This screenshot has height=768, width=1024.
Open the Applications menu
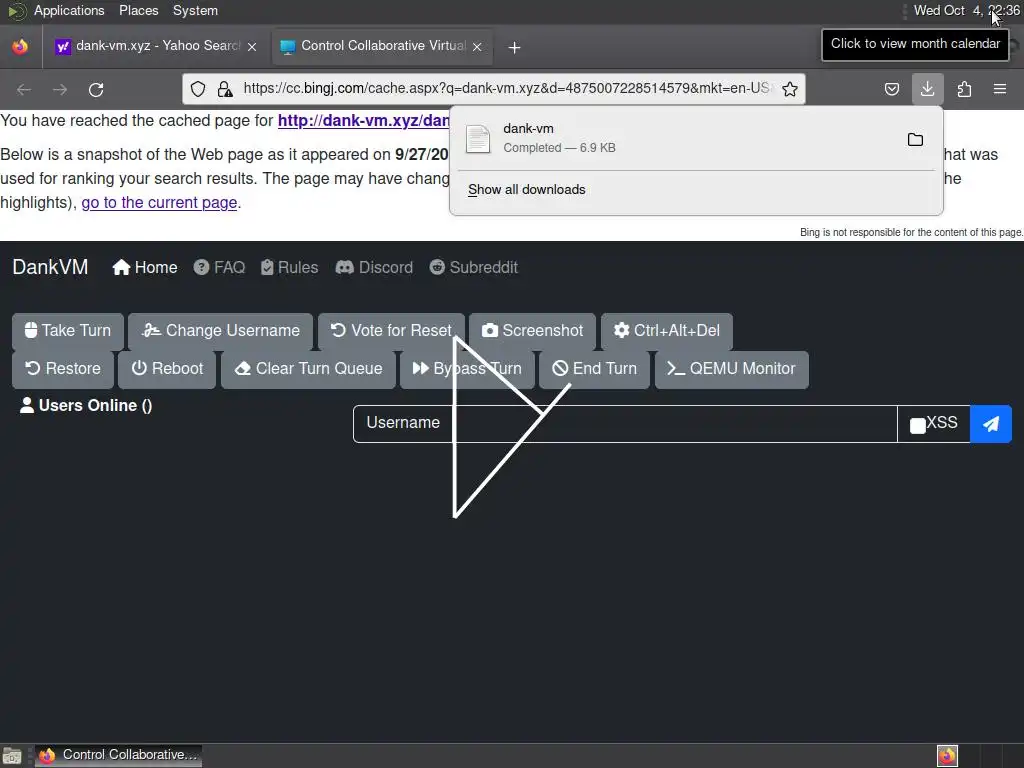tap(69, 10)
